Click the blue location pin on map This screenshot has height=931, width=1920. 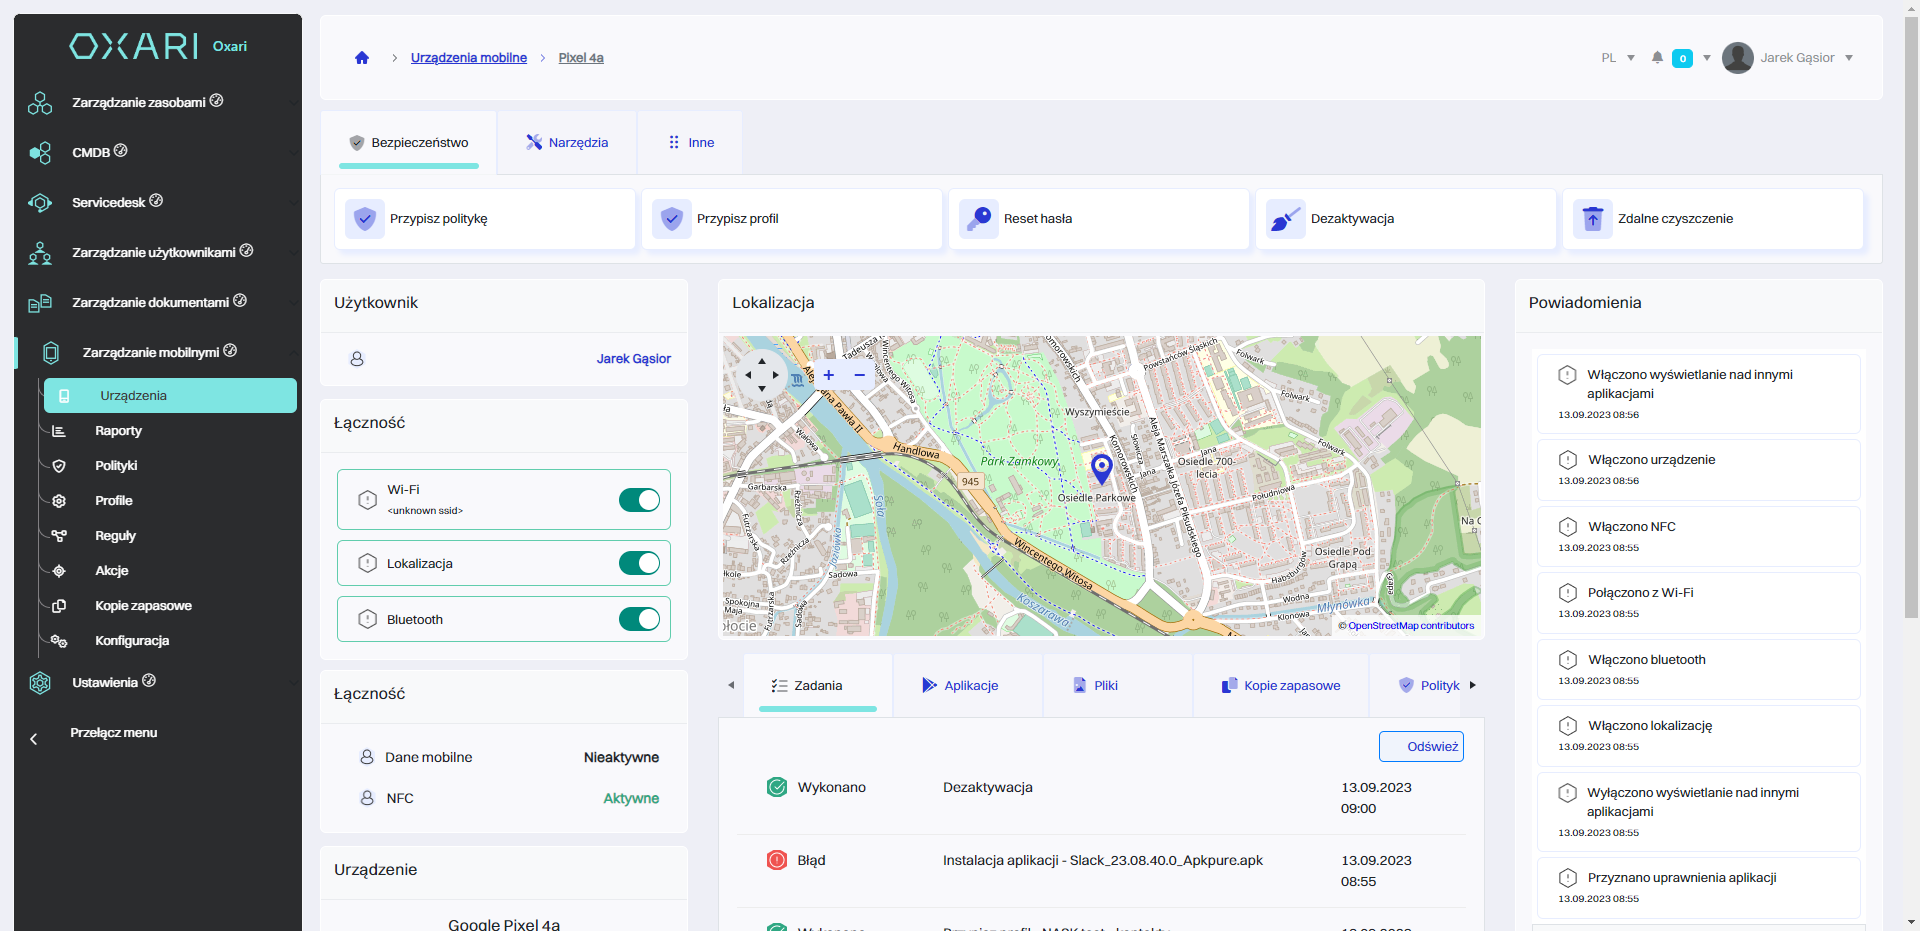point(1101,467)
